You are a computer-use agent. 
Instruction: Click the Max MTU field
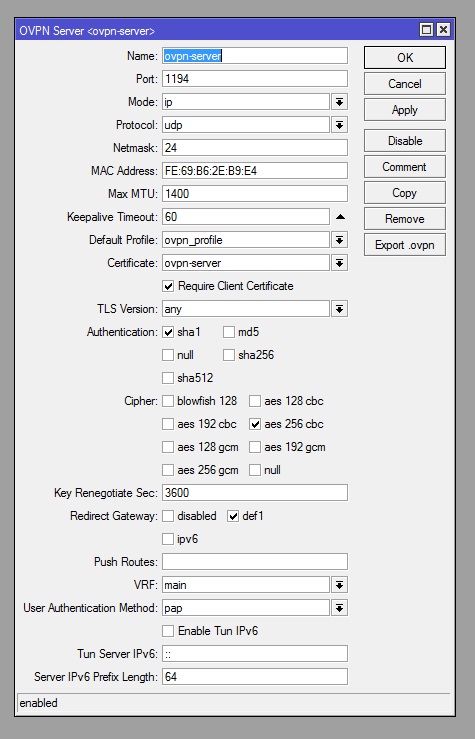click(255, 194)
